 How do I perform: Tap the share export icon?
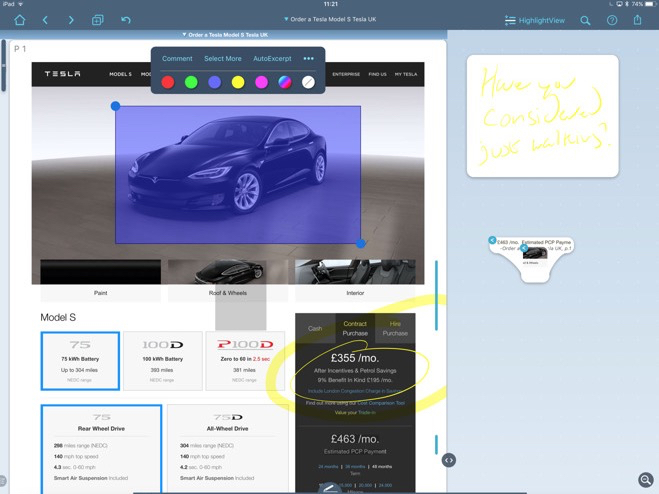[638, 20]
